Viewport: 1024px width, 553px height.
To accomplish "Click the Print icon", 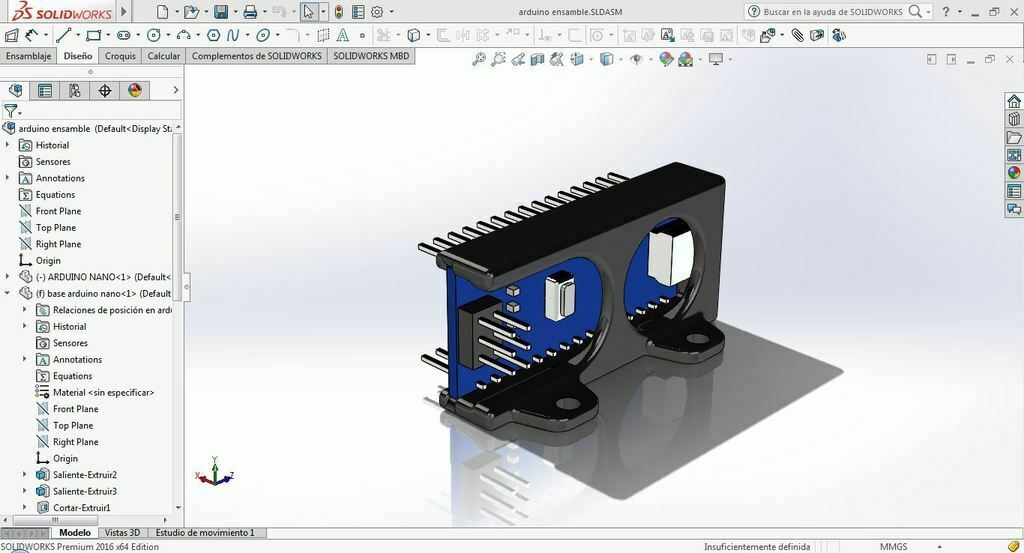I will point(250,12).
